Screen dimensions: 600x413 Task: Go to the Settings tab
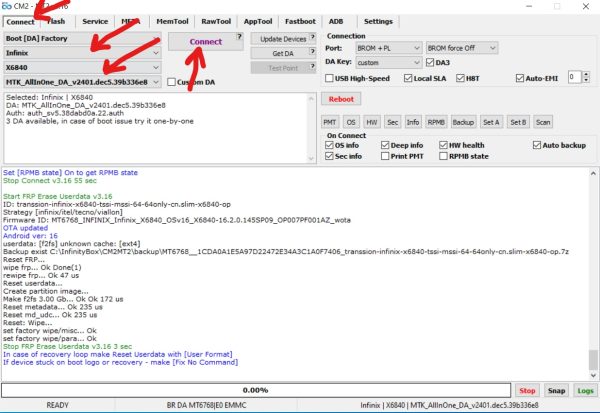pyautogui.click(x=378, y=21)
